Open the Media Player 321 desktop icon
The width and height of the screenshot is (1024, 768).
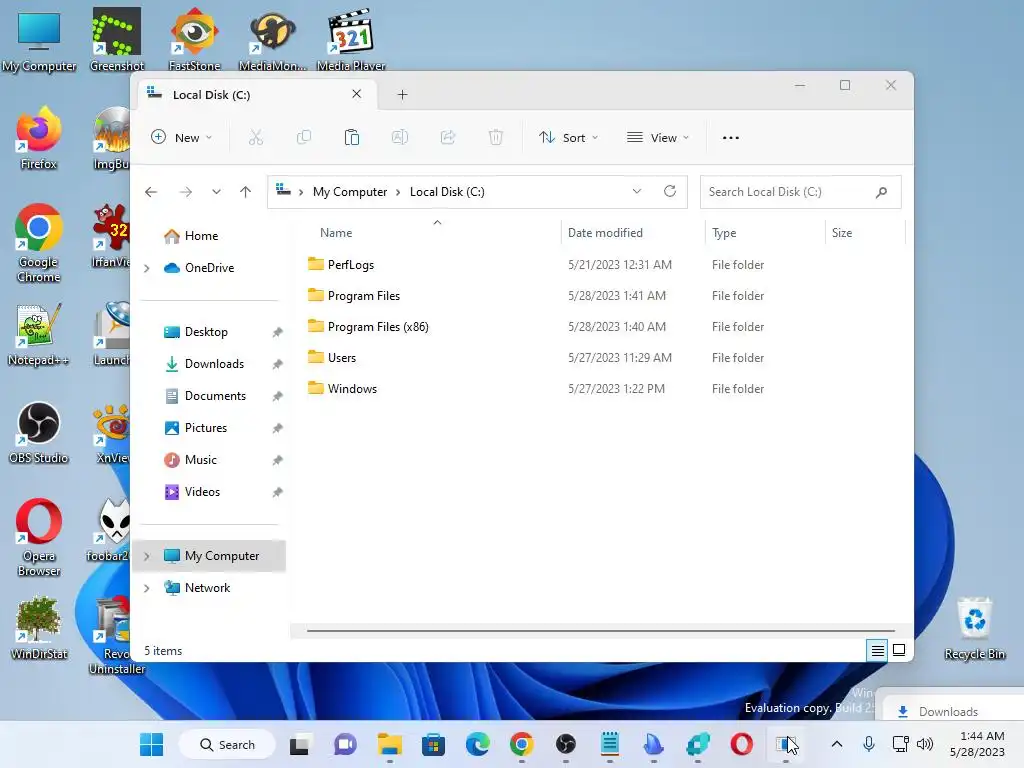351,39
